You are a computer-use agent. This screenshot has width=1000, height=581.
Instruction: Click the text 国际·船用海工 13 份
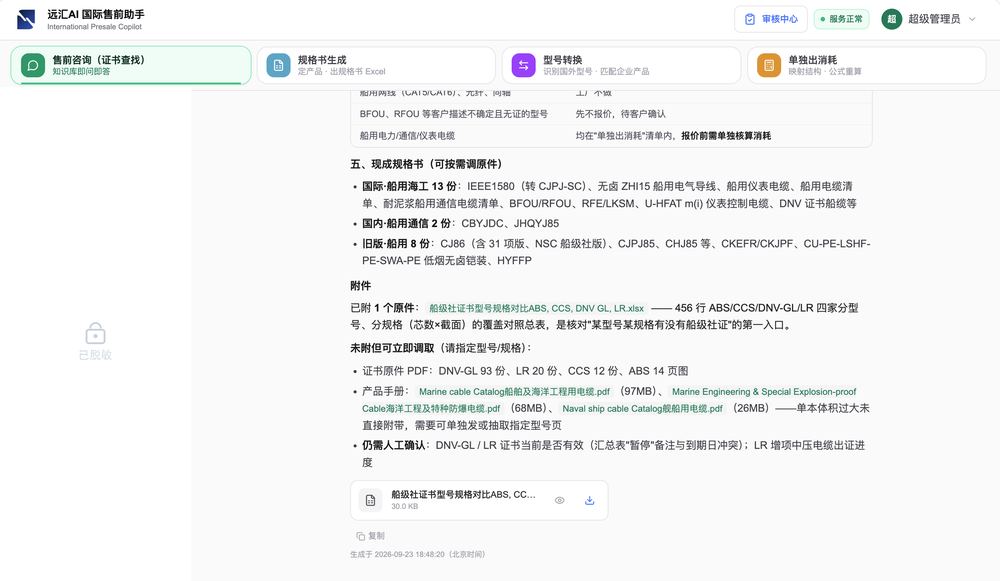pyautogui.click(x=409, y=186)
